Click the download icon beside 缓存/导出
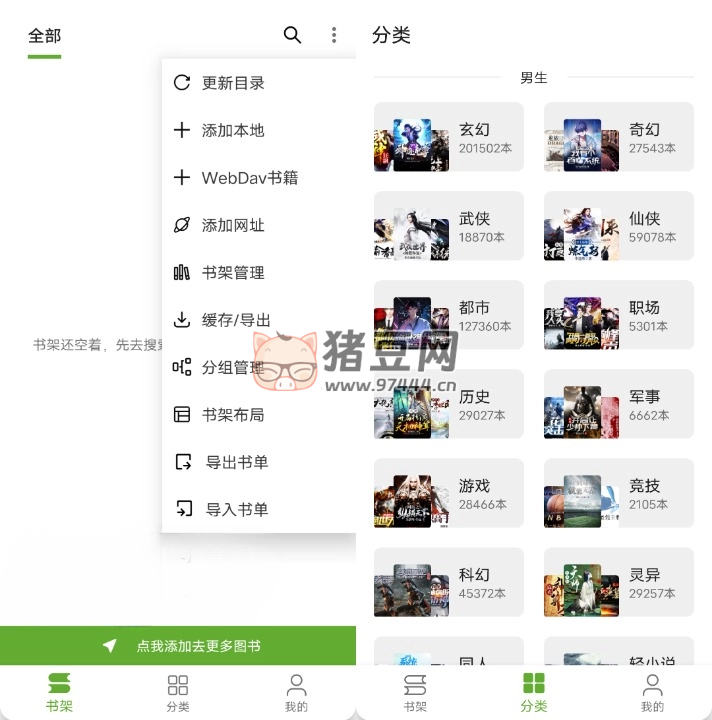 (181, 320)
